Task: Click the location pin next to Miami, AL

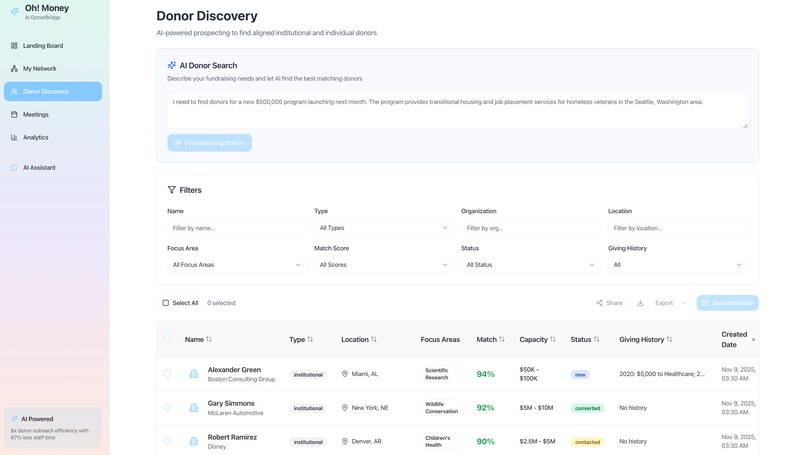Action: 345,374
